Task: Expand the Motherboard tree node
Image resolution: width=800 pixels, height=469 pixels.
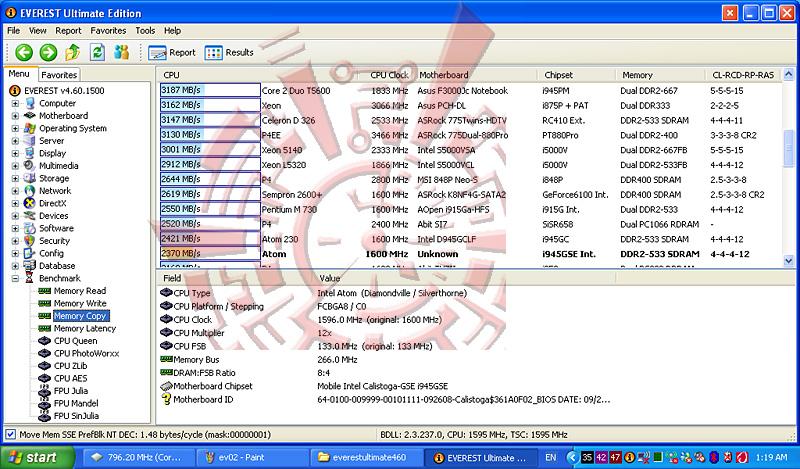Action: [15, 116]
